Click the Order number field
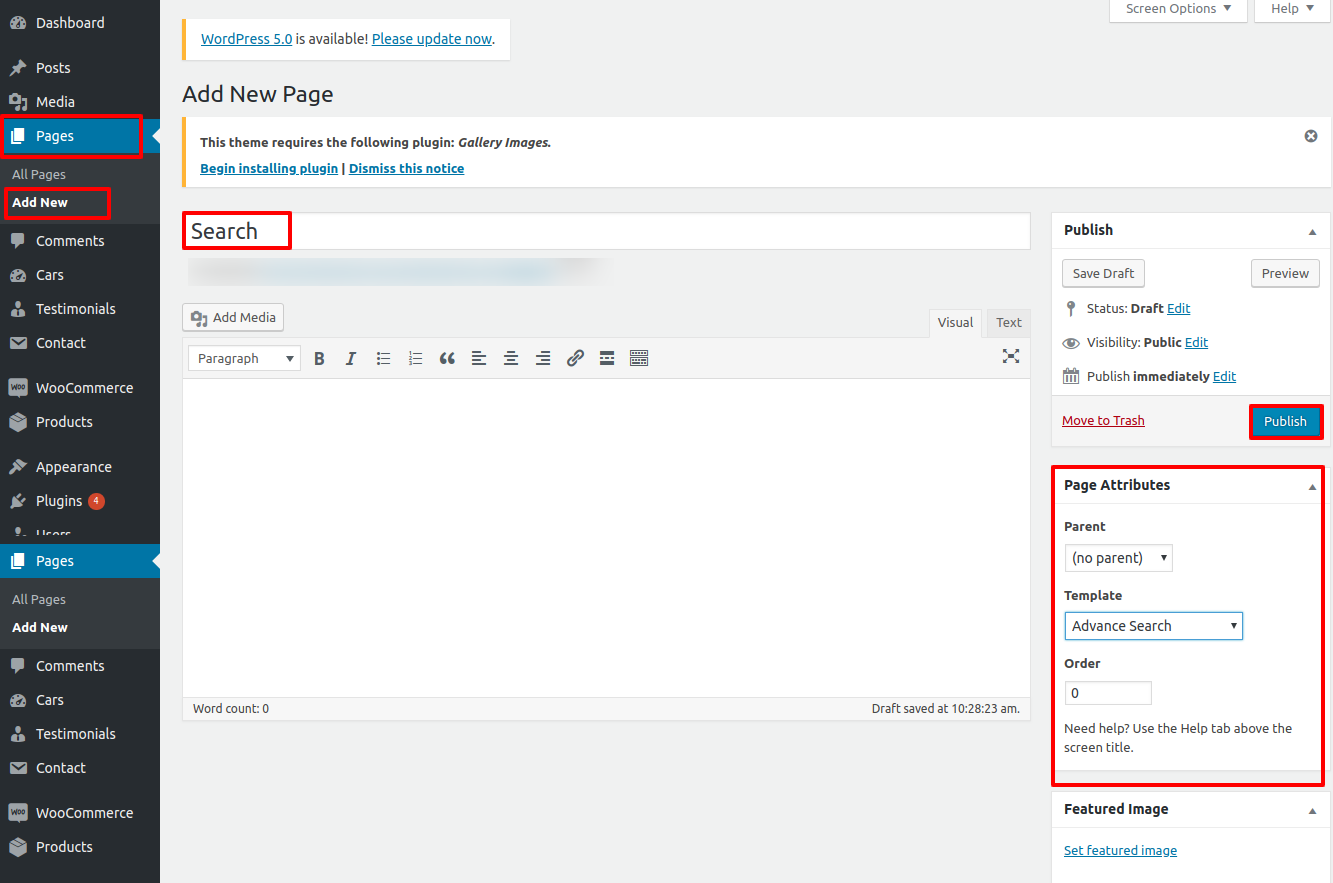Image resolution: width=1333 pixels, height=883 pixels. pyautogui.click(x=1108, y=693)
